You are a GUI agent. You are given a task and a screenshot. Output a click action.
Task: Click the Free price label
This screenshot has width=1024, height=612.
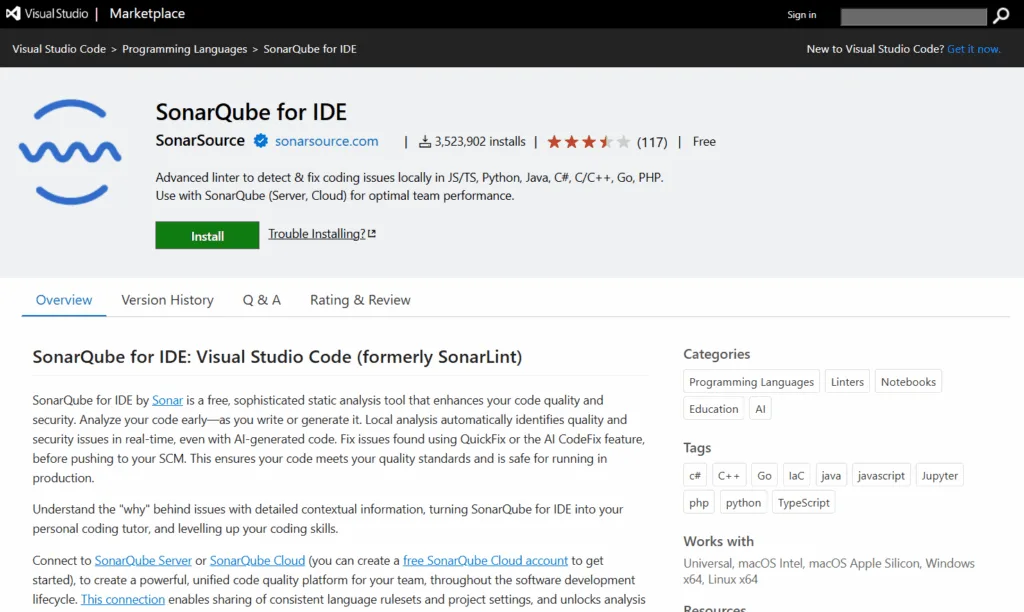[704, 142]
